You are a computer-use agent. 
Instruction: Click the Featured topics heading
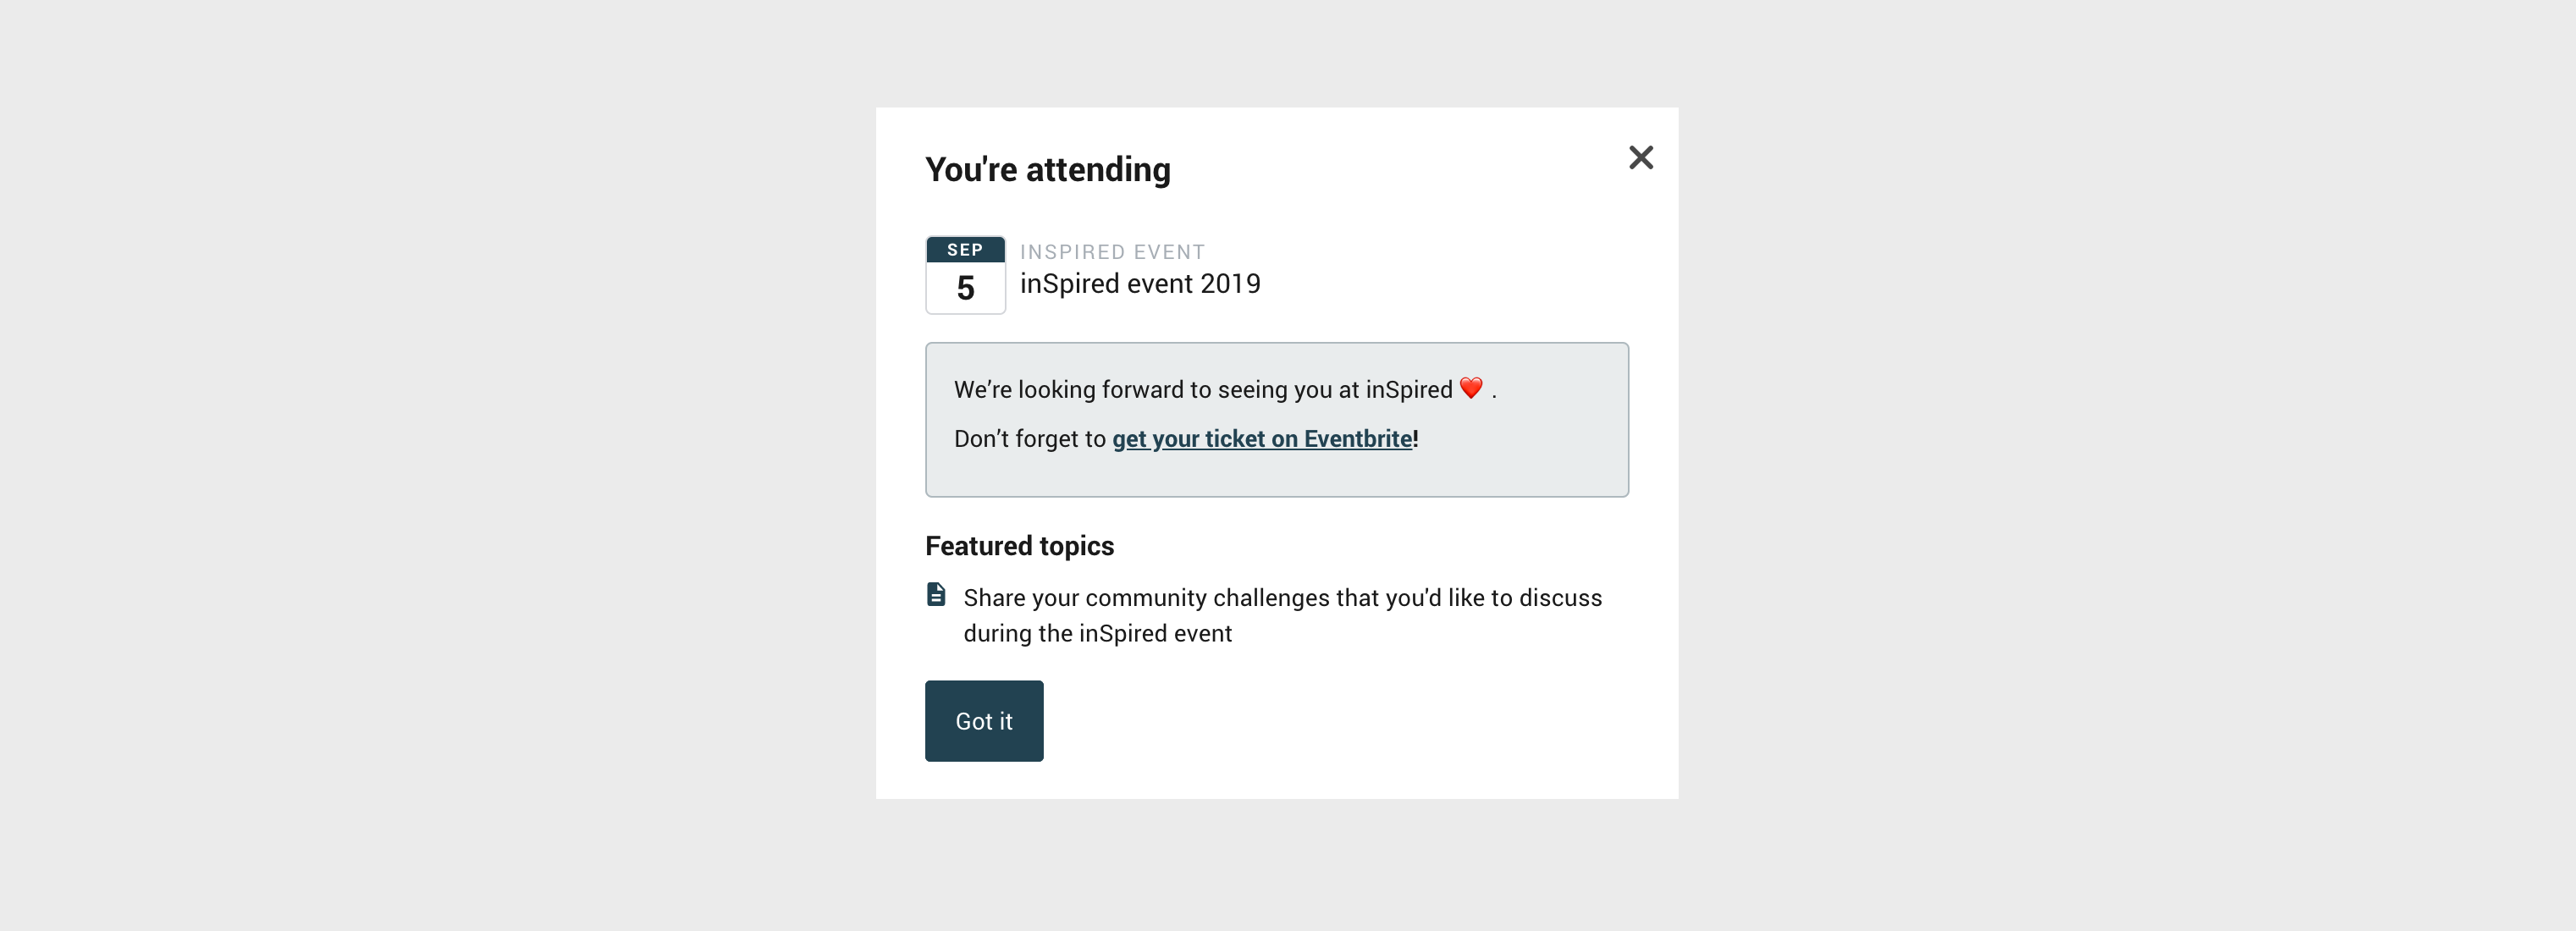(1019, 546)
